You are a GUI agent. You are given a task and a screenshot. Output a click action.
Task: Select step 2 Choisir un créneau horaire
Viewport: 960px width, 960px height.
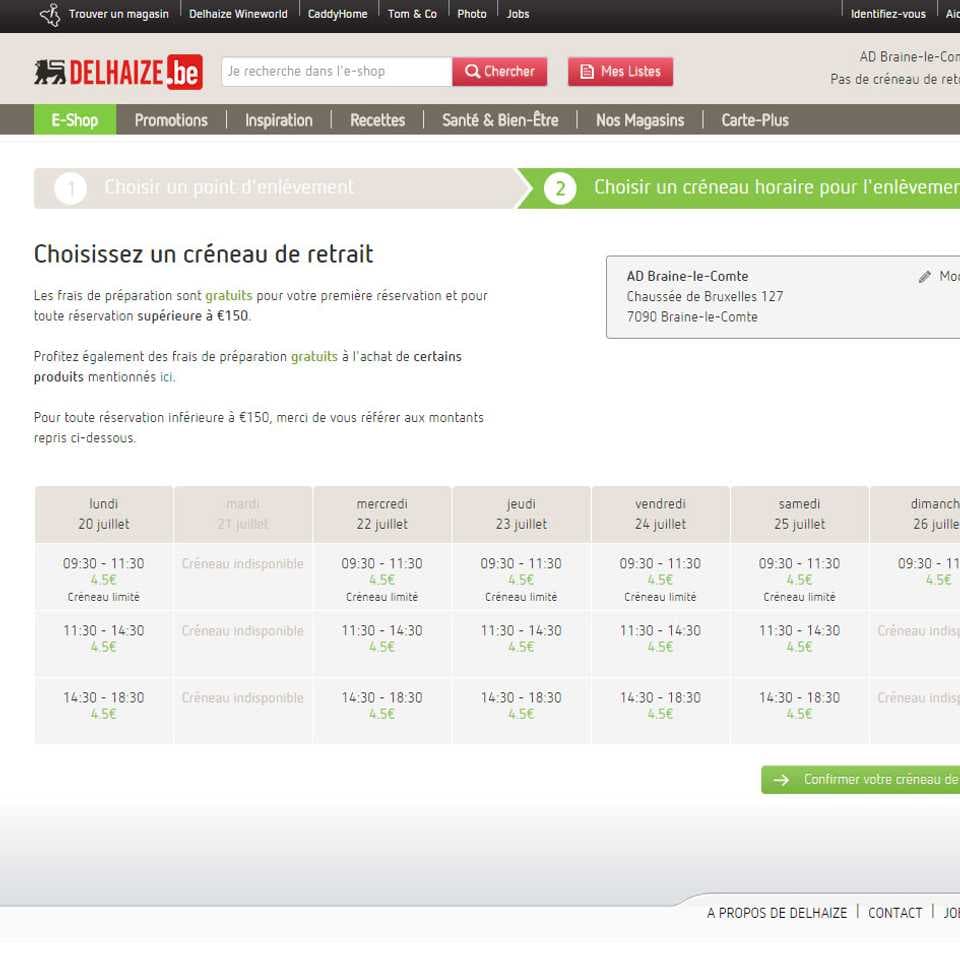(x=741, y=188)
